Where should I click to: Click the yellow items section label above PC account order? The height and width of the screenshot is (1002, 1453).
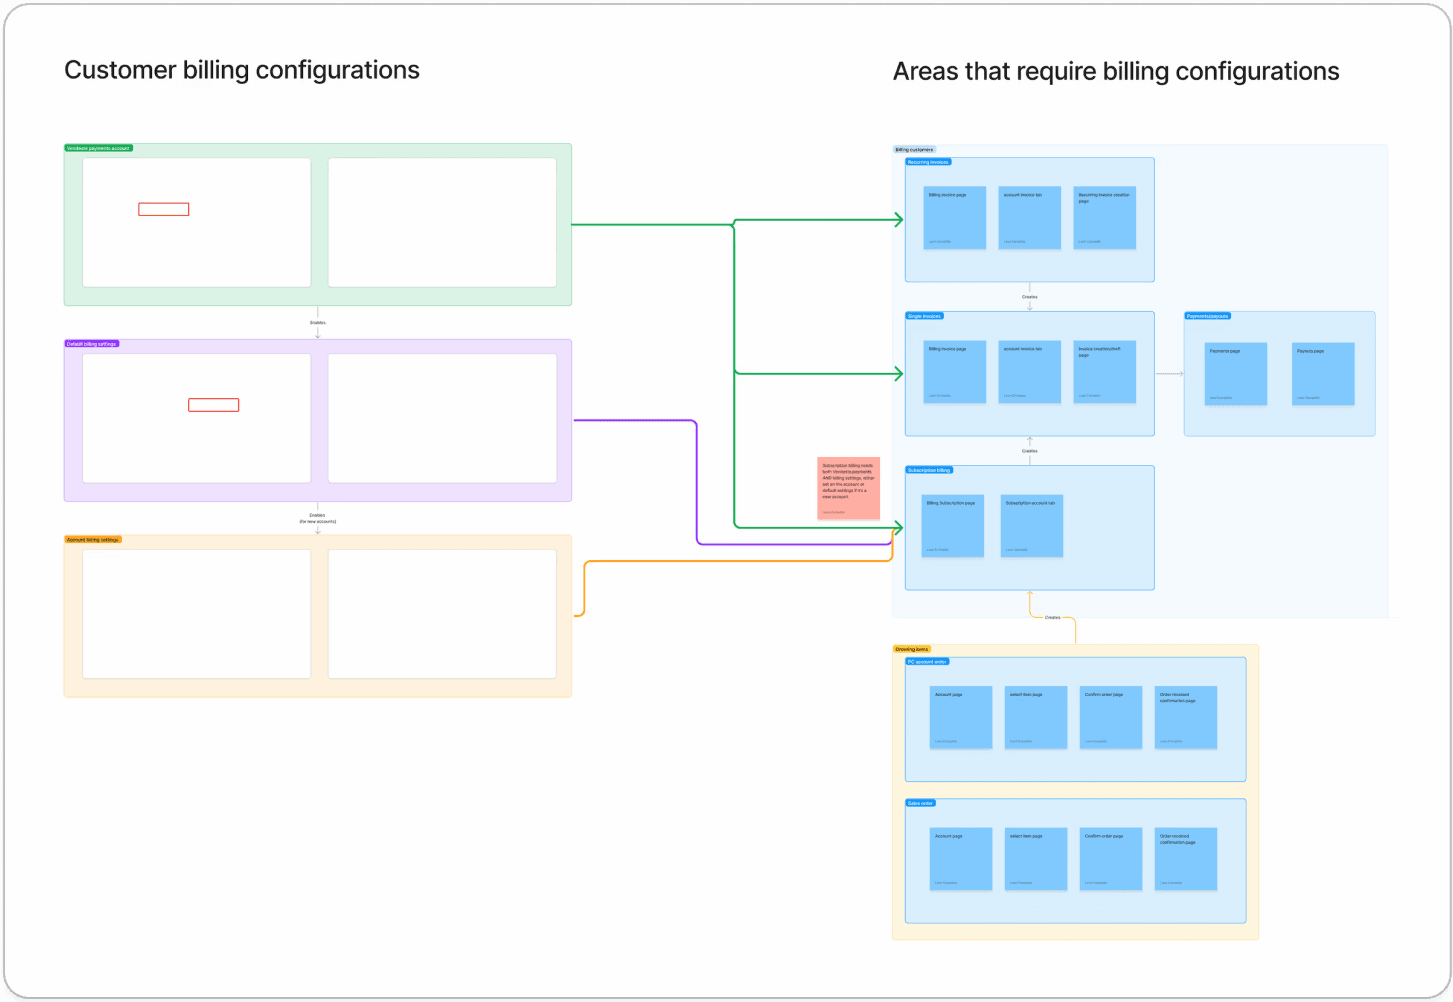[912, 649]
